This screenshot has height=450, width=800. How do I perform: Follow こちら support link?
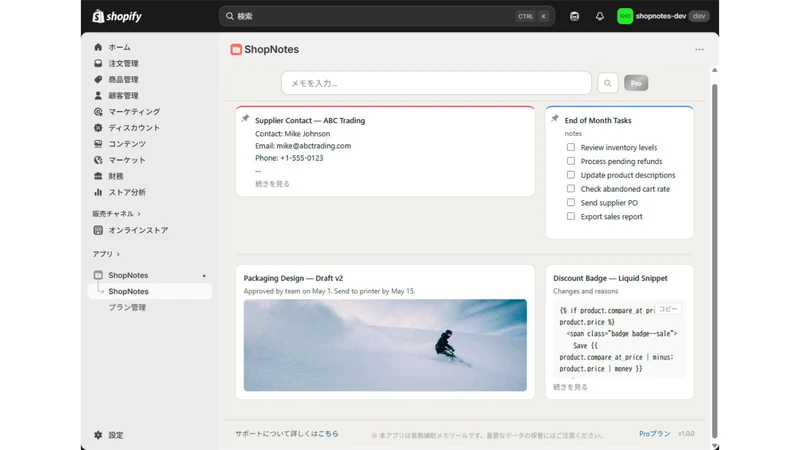[x=328, y=434]
